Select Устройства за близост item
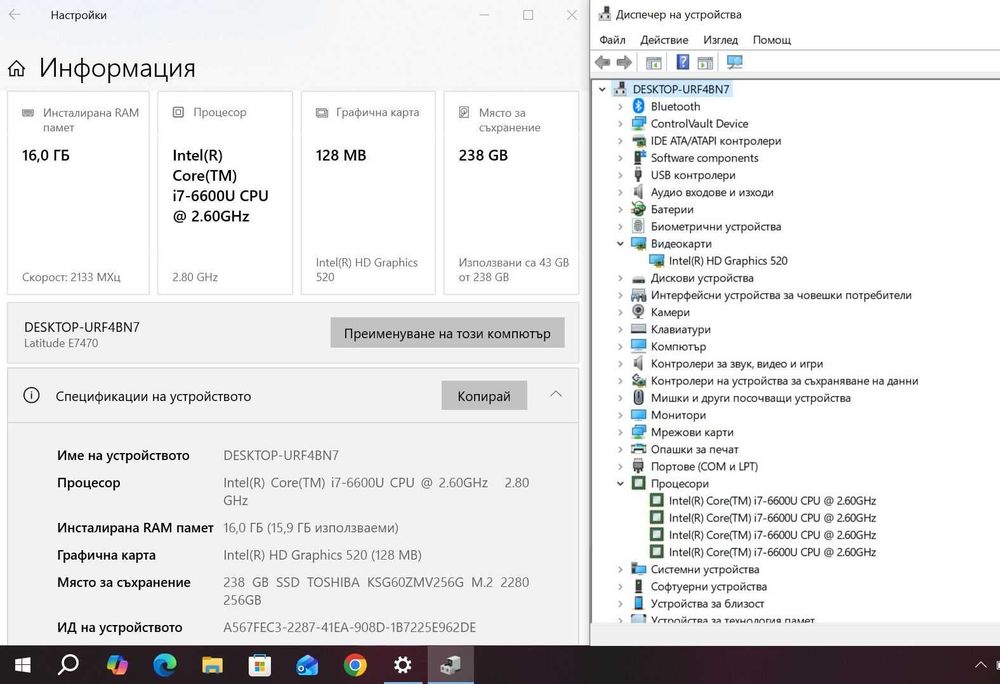1000x684 pixels. pyautogui.click(x=707, y=604)
